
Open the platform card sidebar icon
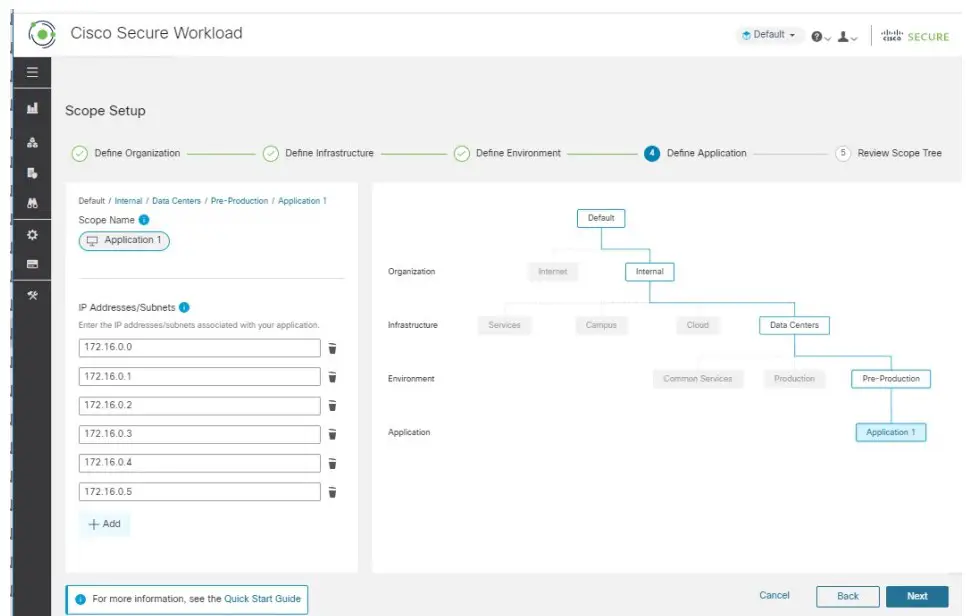click(33, 264)
